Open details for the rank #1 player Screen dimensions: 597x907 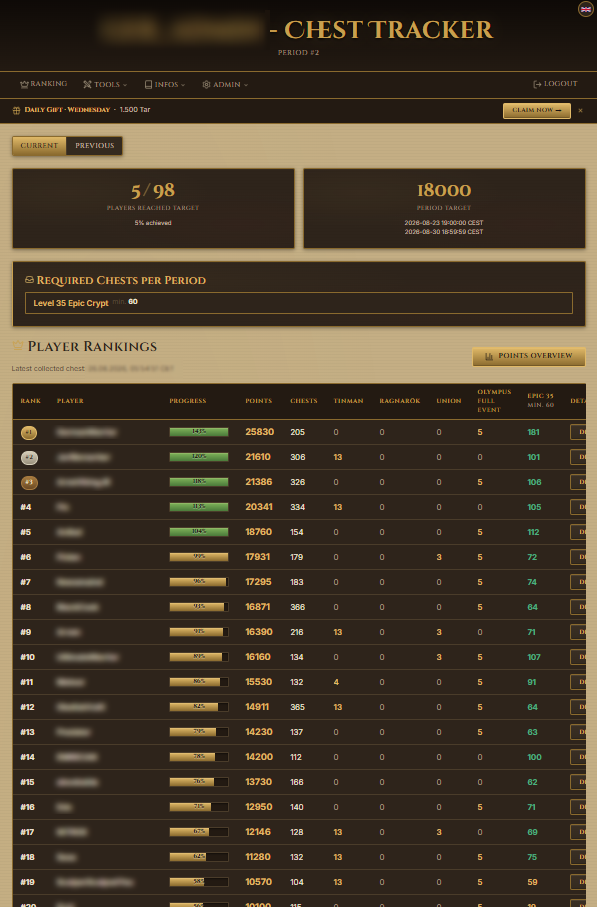578,432
